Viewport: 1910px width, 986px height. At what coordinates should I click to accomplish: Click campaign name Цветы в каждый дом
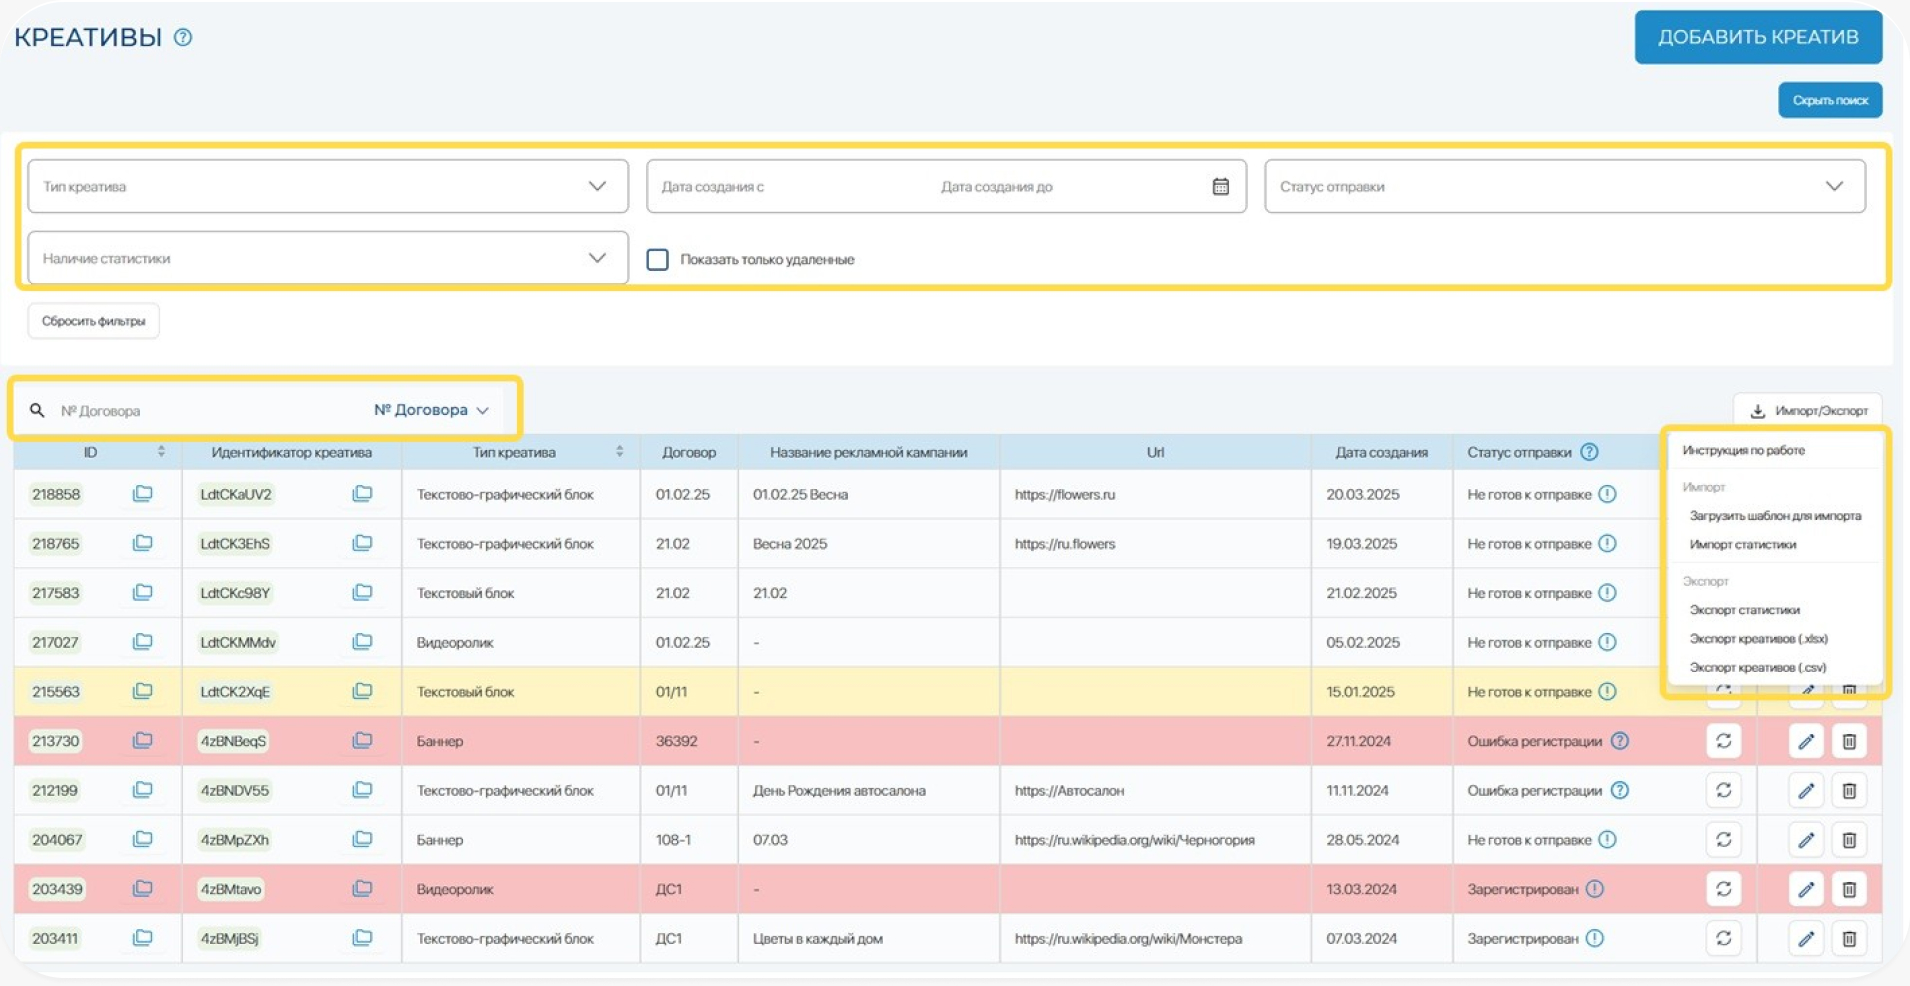[x=817, y=939]
